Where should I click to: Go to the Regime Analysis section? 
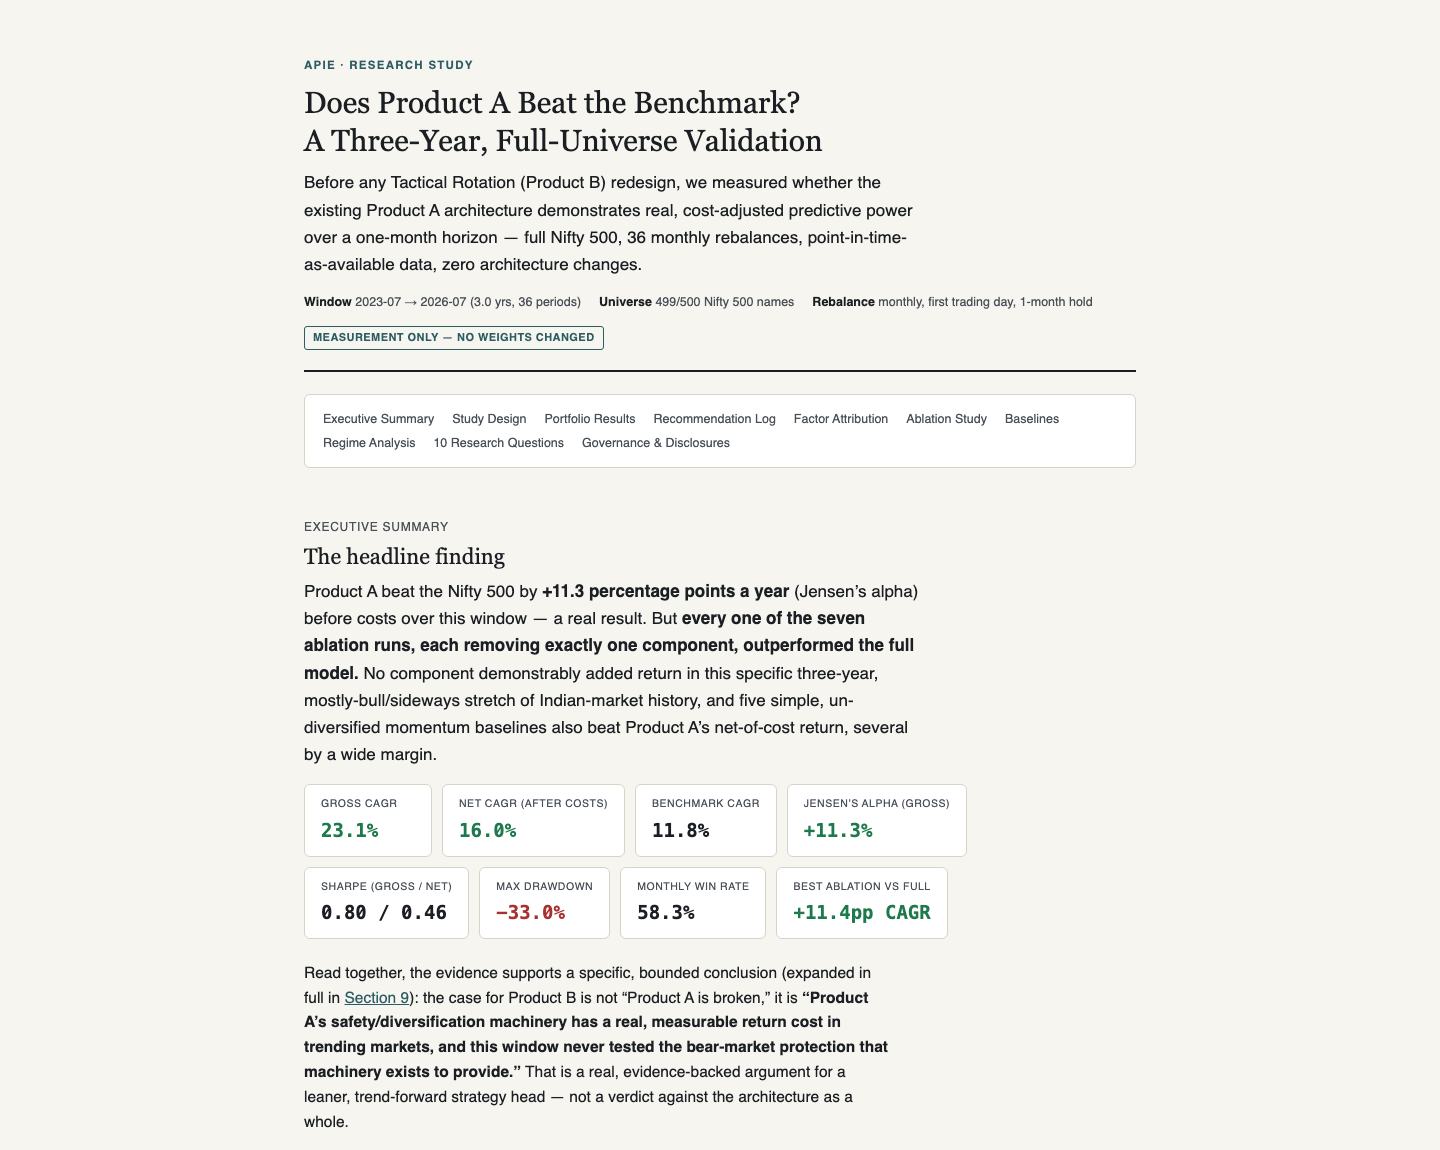point(369,443)
